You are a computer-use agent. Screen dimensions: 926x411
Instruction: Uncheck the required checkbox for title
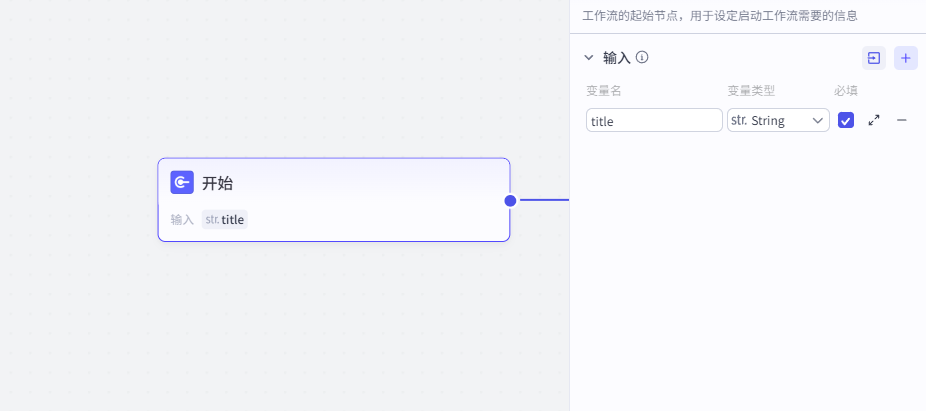(x=846, y=120)
